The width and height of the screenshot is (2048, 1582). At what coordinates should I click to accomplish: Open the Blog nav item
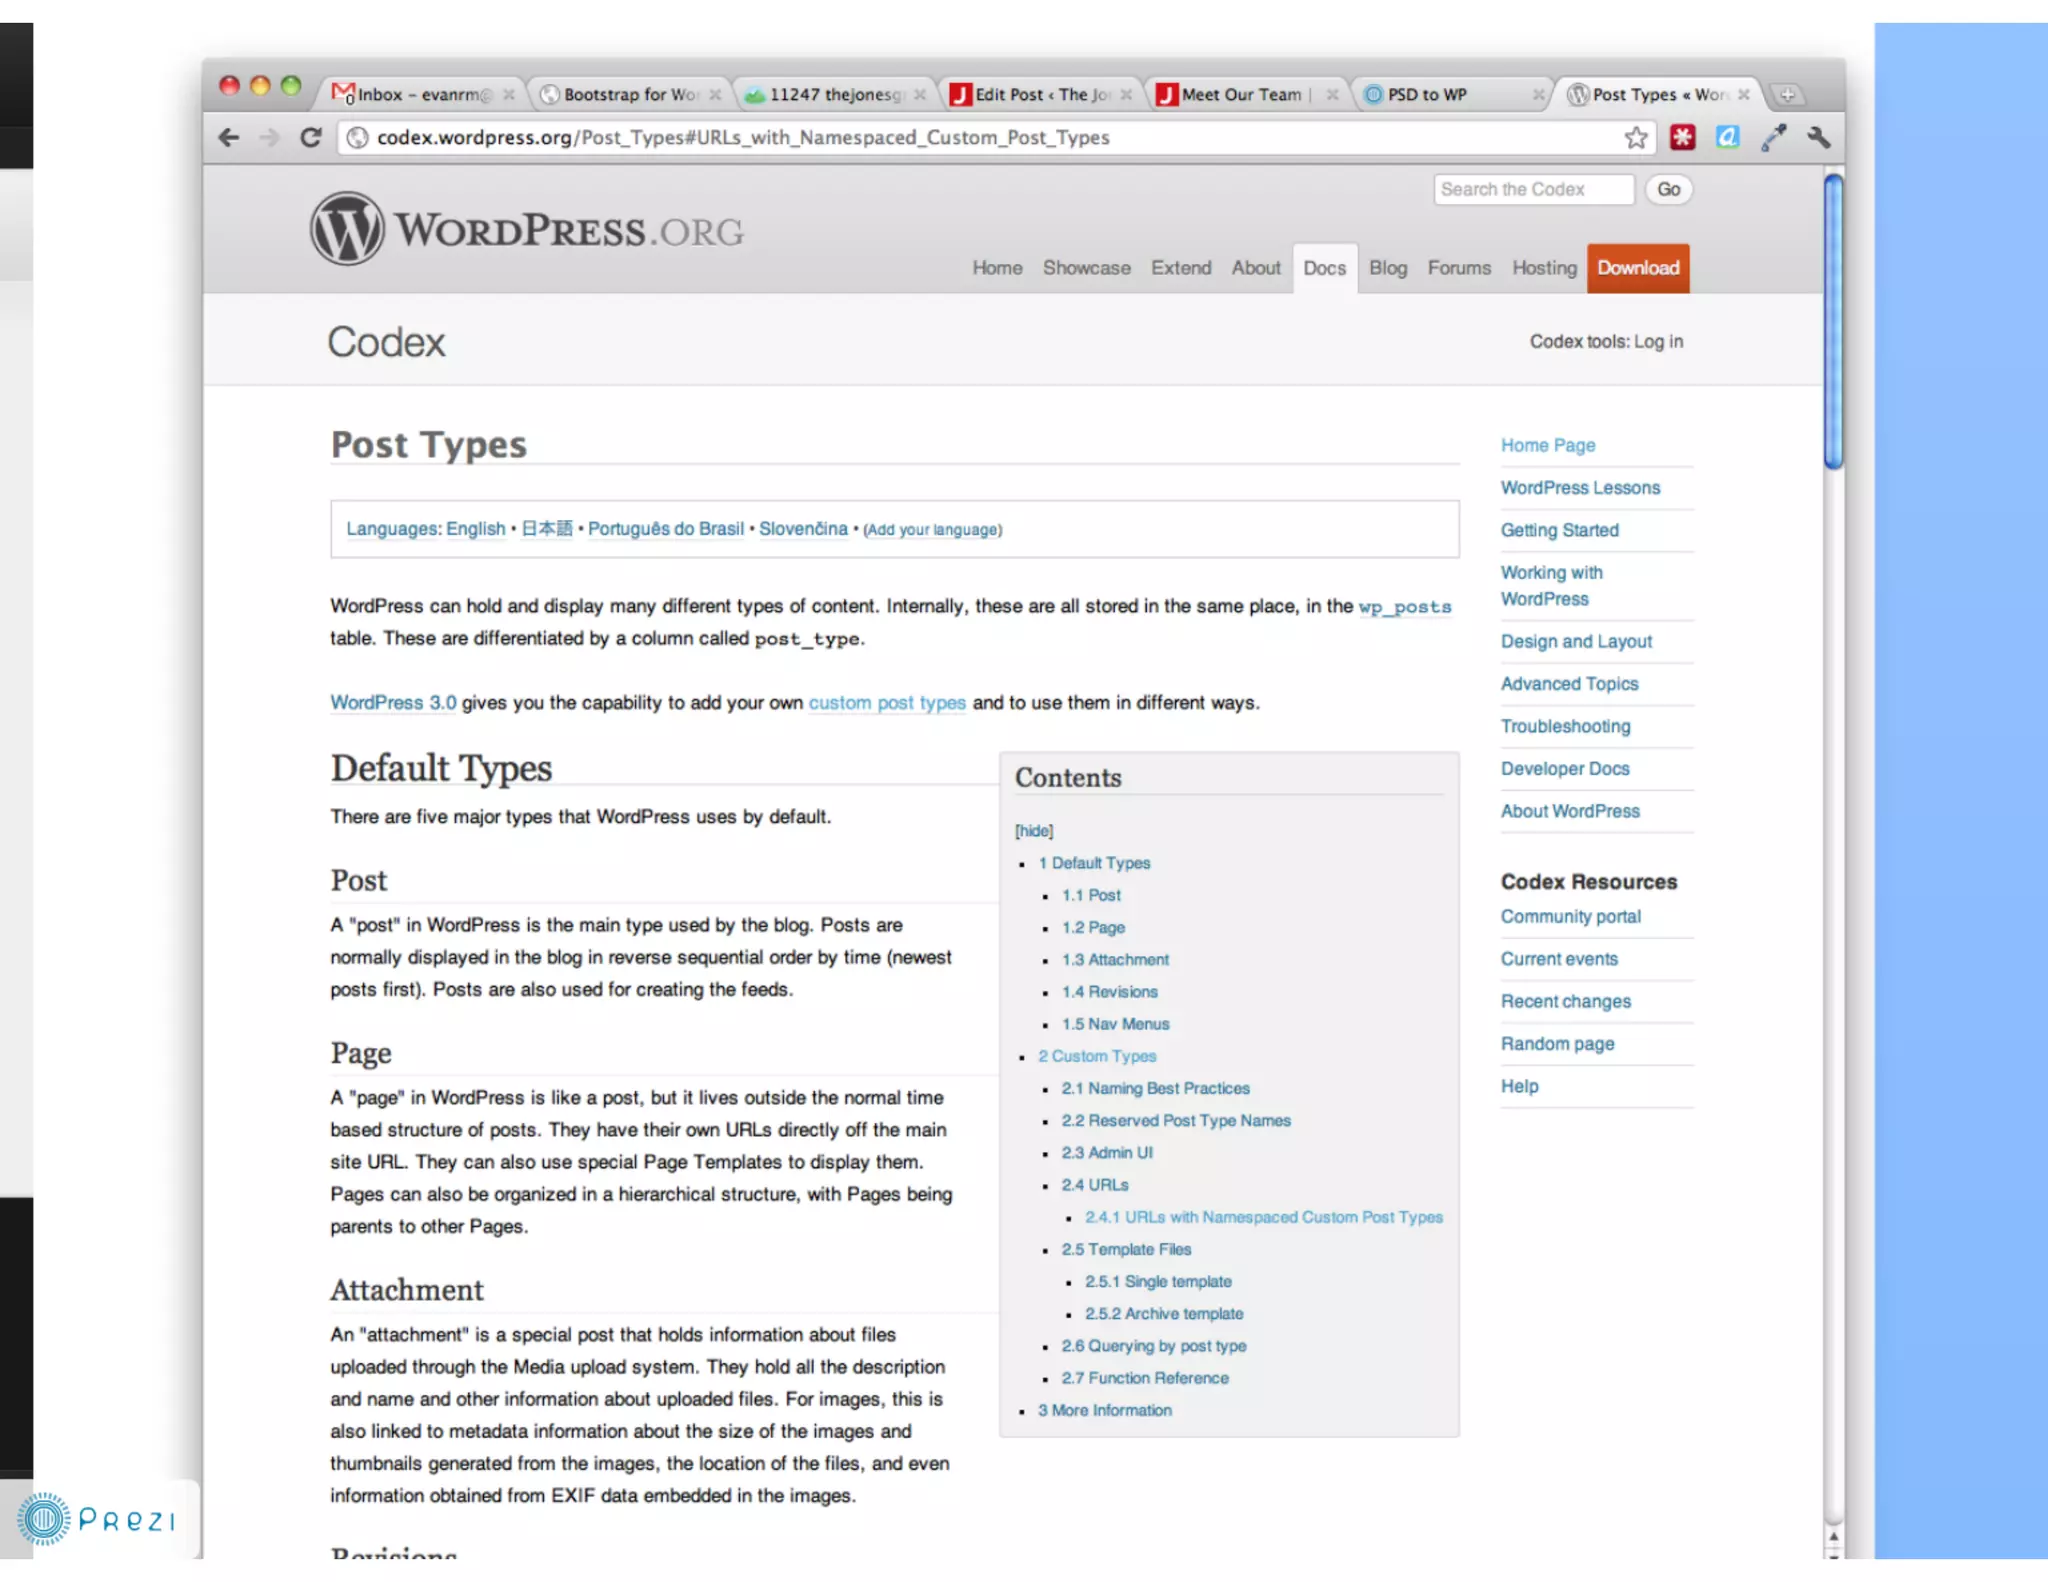click(1388, 268)
